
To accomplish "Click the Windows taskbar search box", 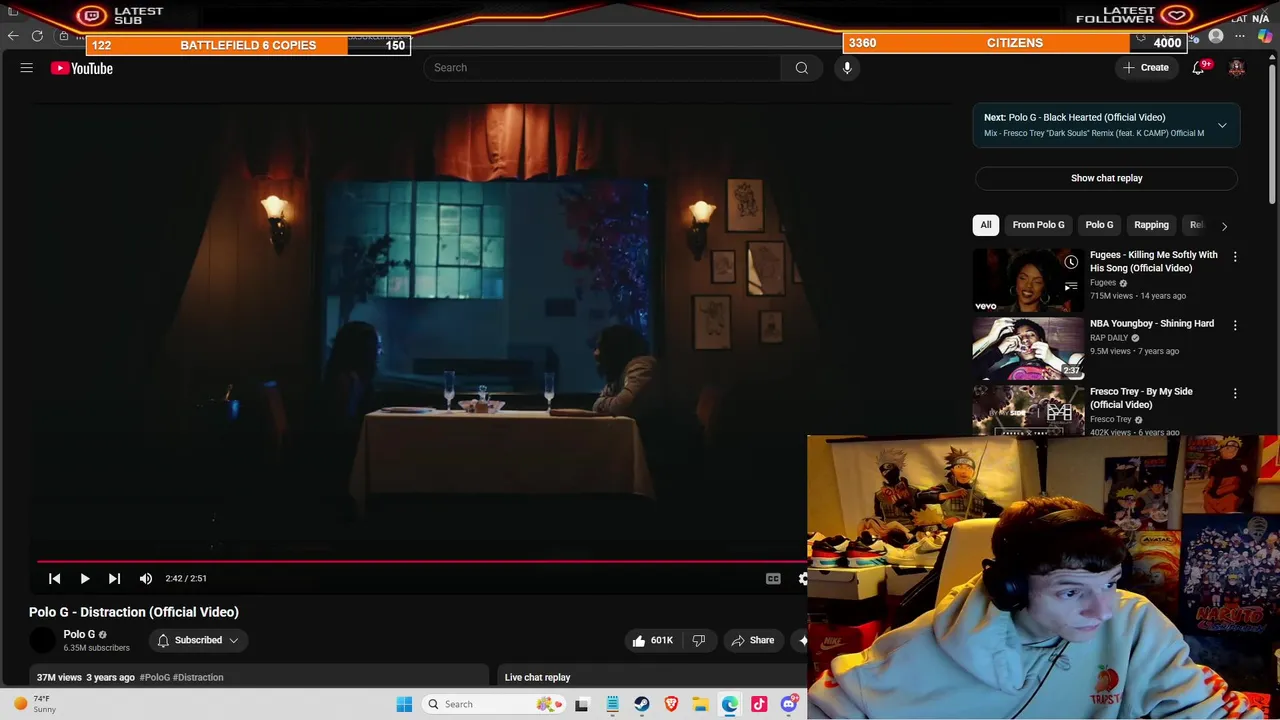I will point(493,704).
